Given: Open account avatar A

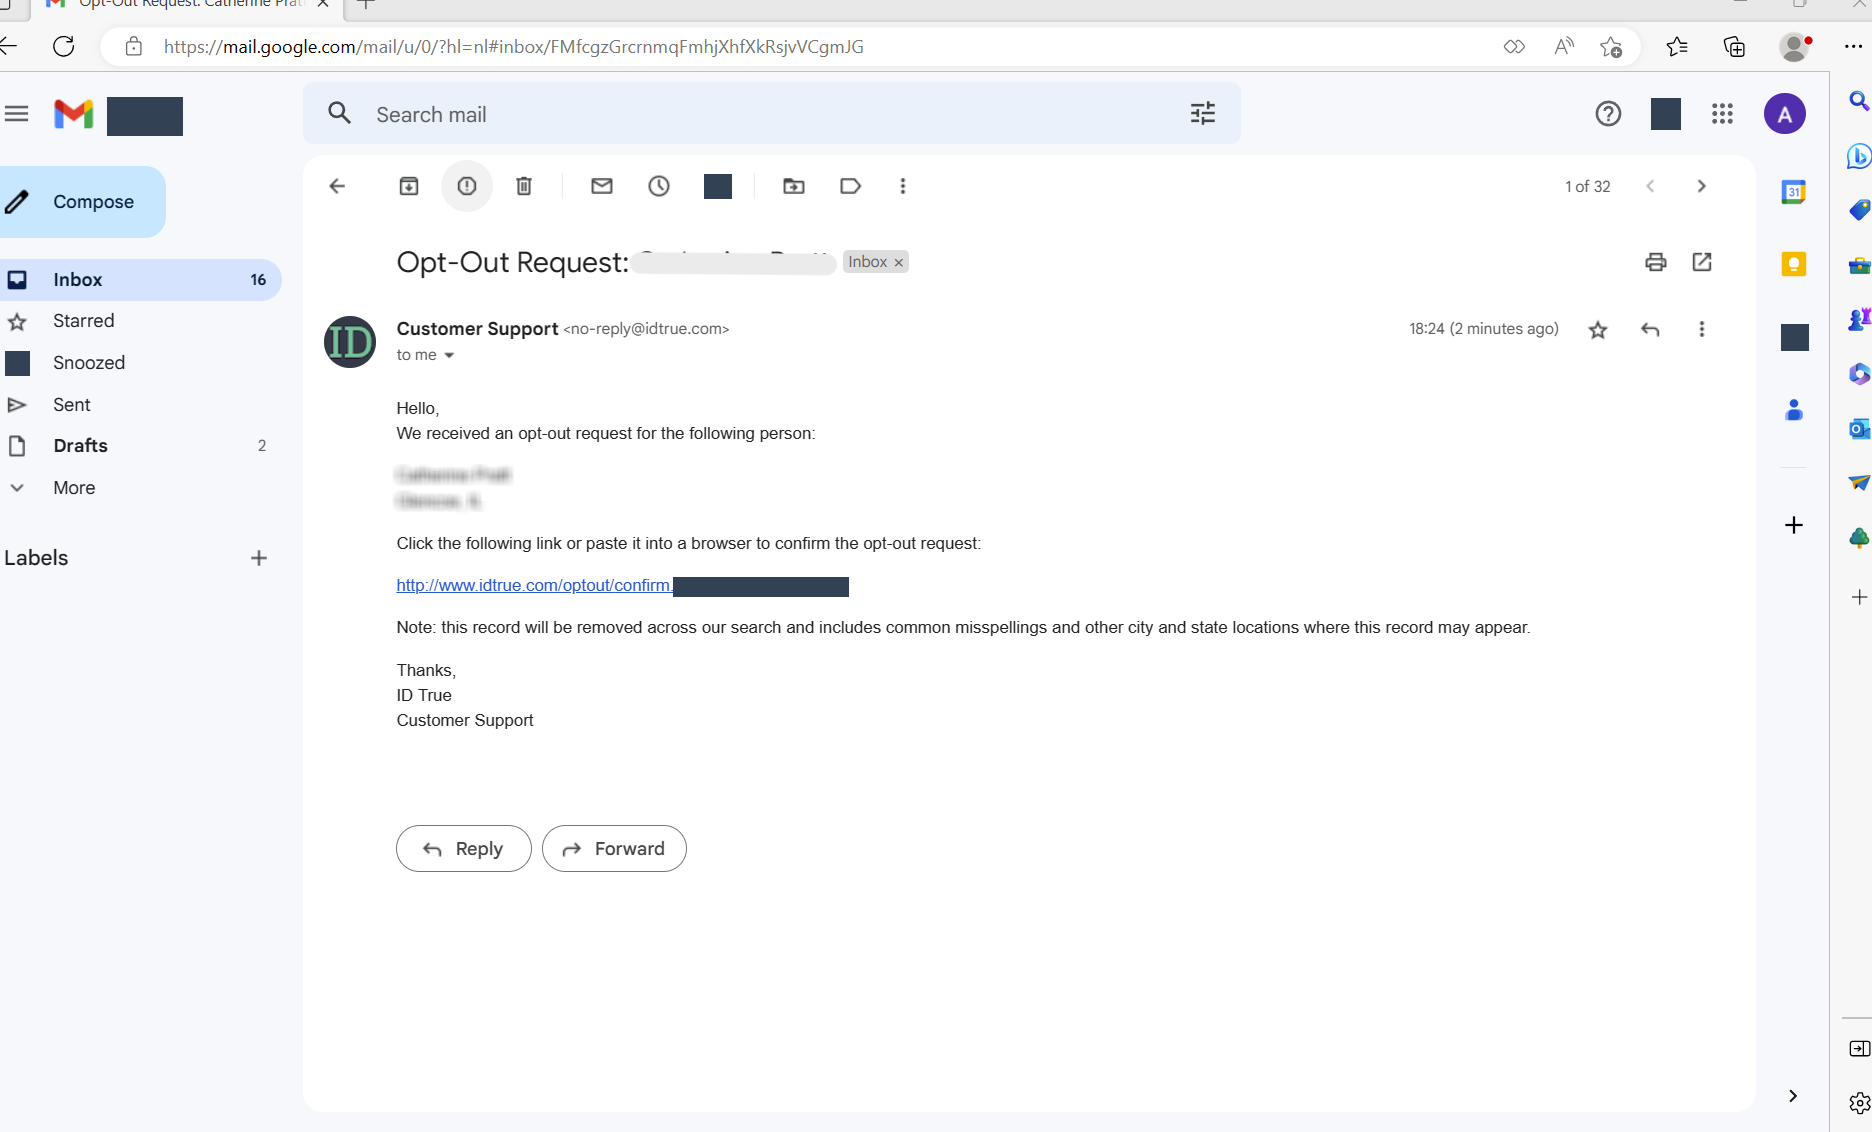Looking at the screenshot, I should [x=1785, y=114].
